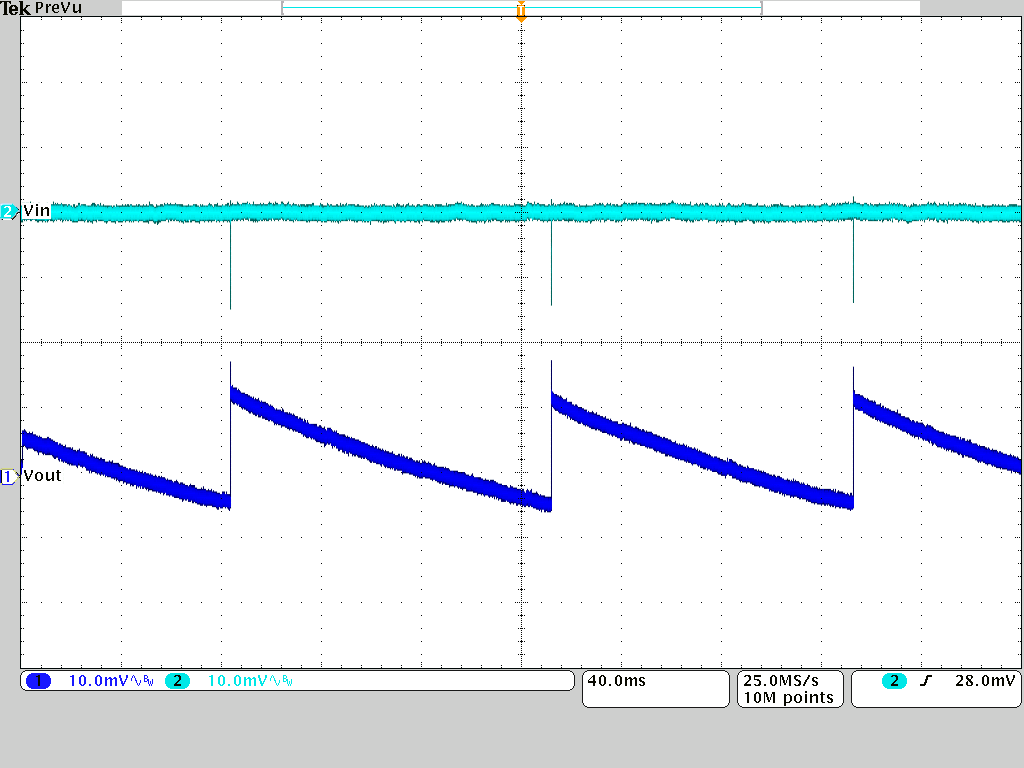The height and width of the screenshot is (768, 1024).
Task: Click the rising edge trigger slope icon
Action: click(x=926, y=680)
